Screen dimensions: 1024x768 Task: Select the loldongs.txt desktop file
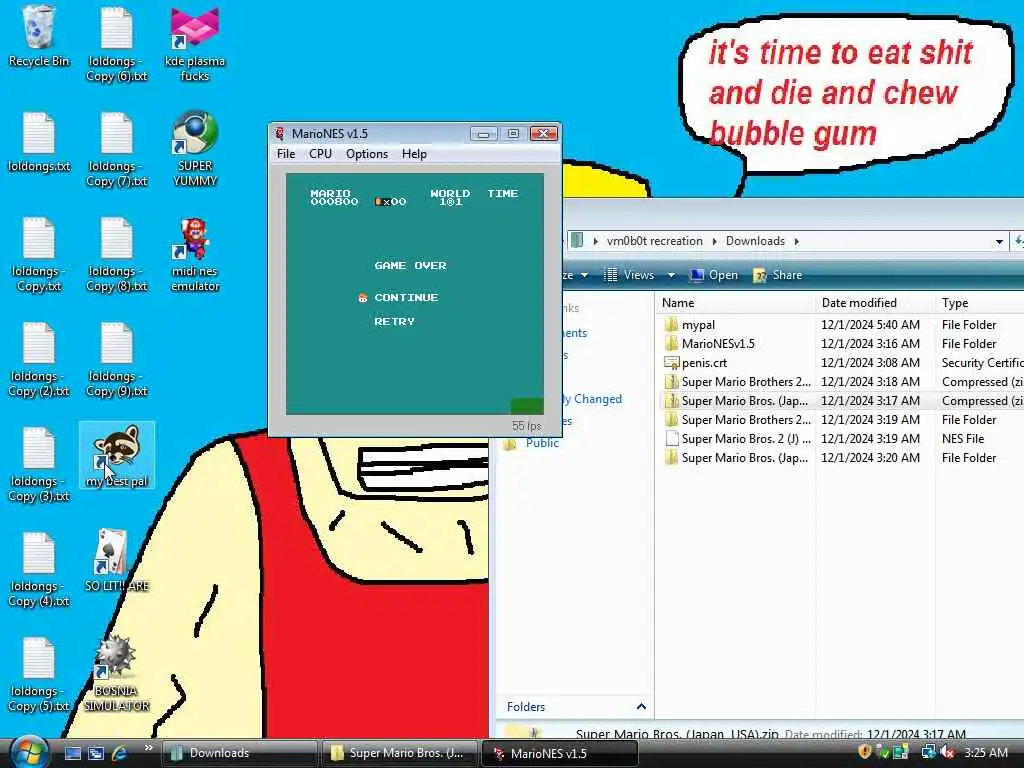(x=39, y=142)
